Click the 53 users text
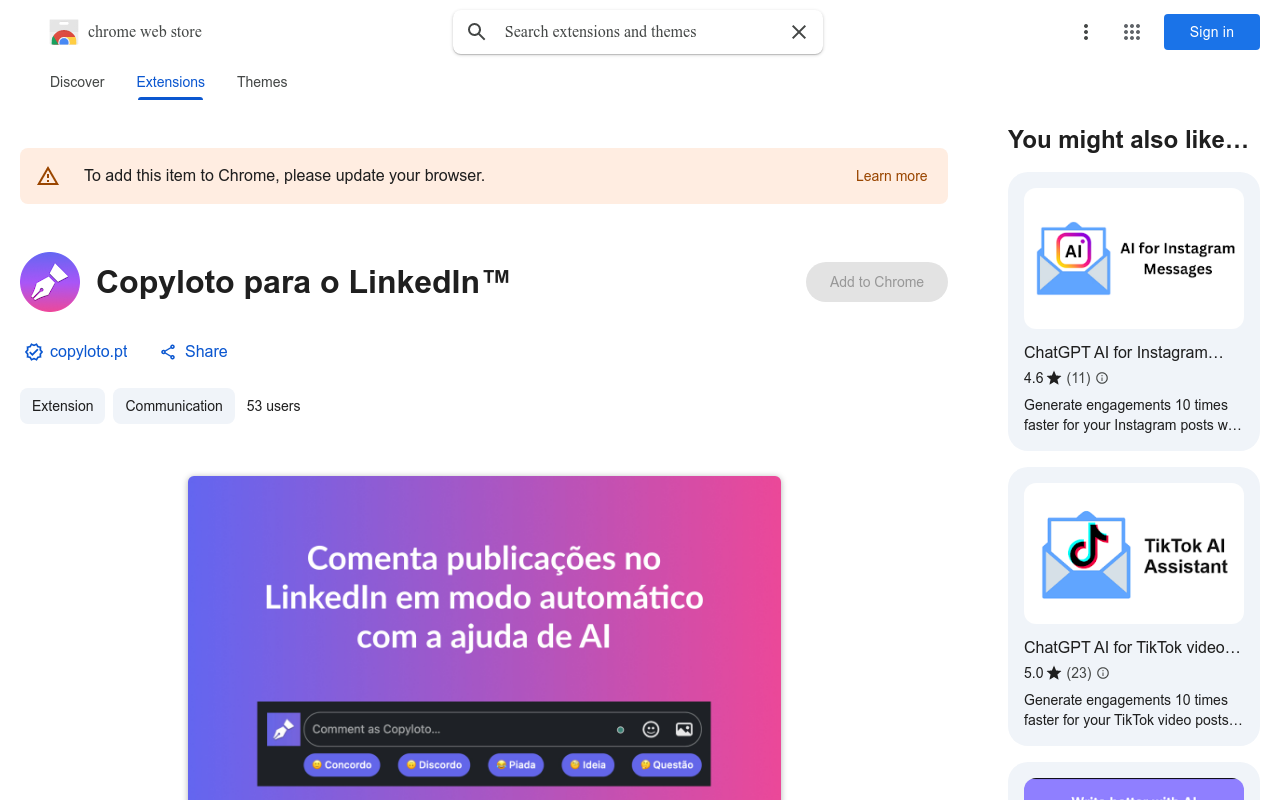 coord(274,406)
